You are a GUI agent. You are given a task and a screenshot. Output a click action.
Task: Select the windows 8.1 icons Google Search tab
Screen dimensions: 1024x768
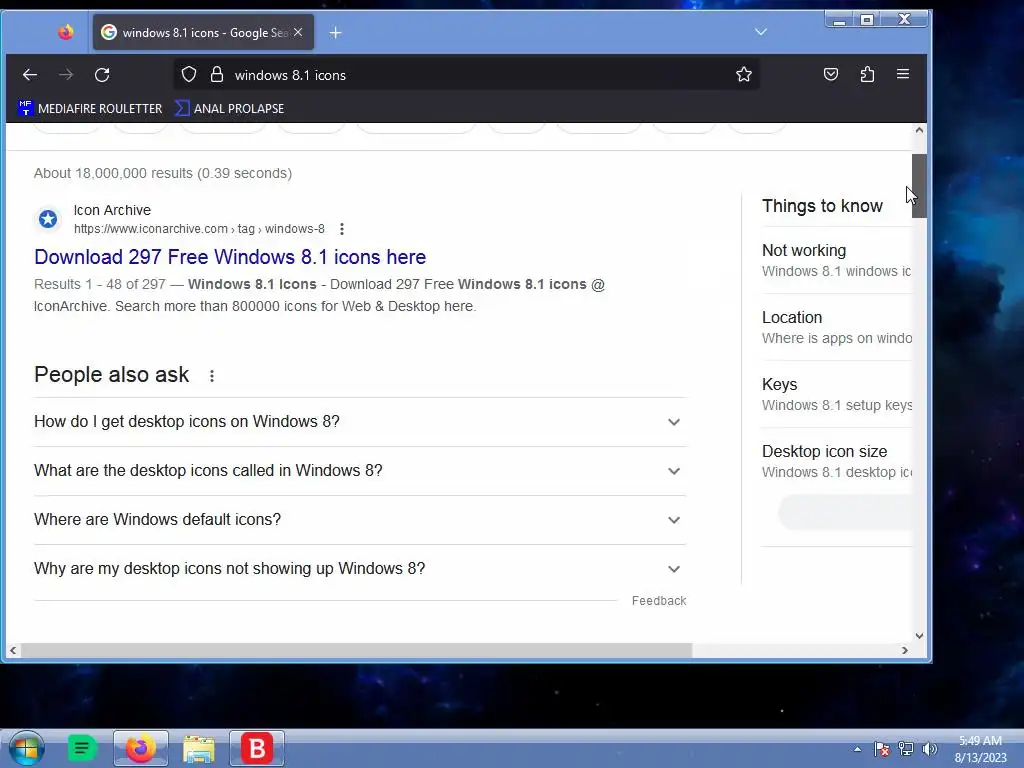click(203, 33)
